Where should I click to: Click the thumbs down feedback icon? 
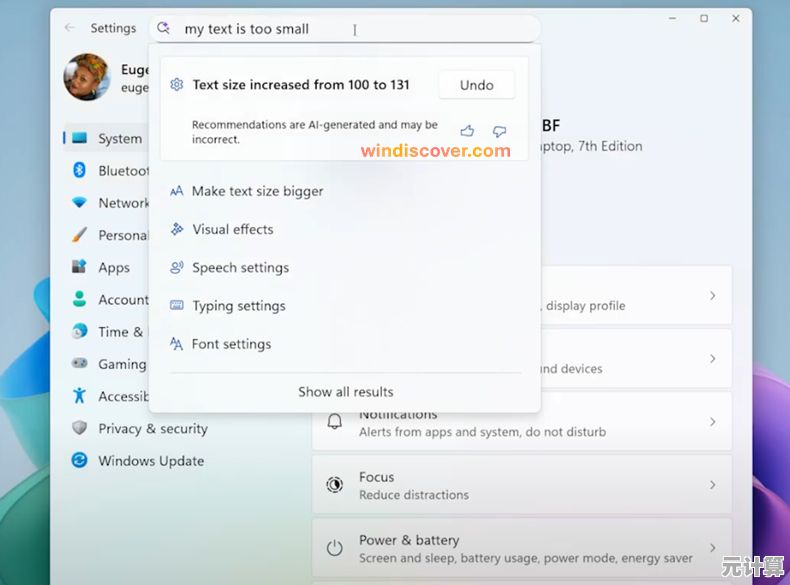(x=499, y=131)
